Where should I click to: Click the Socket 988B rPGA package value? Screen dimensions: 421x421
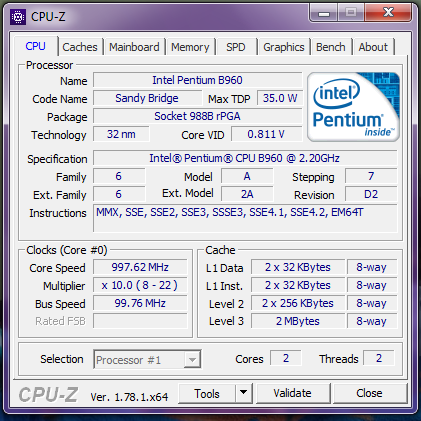[x=197, y=116]
